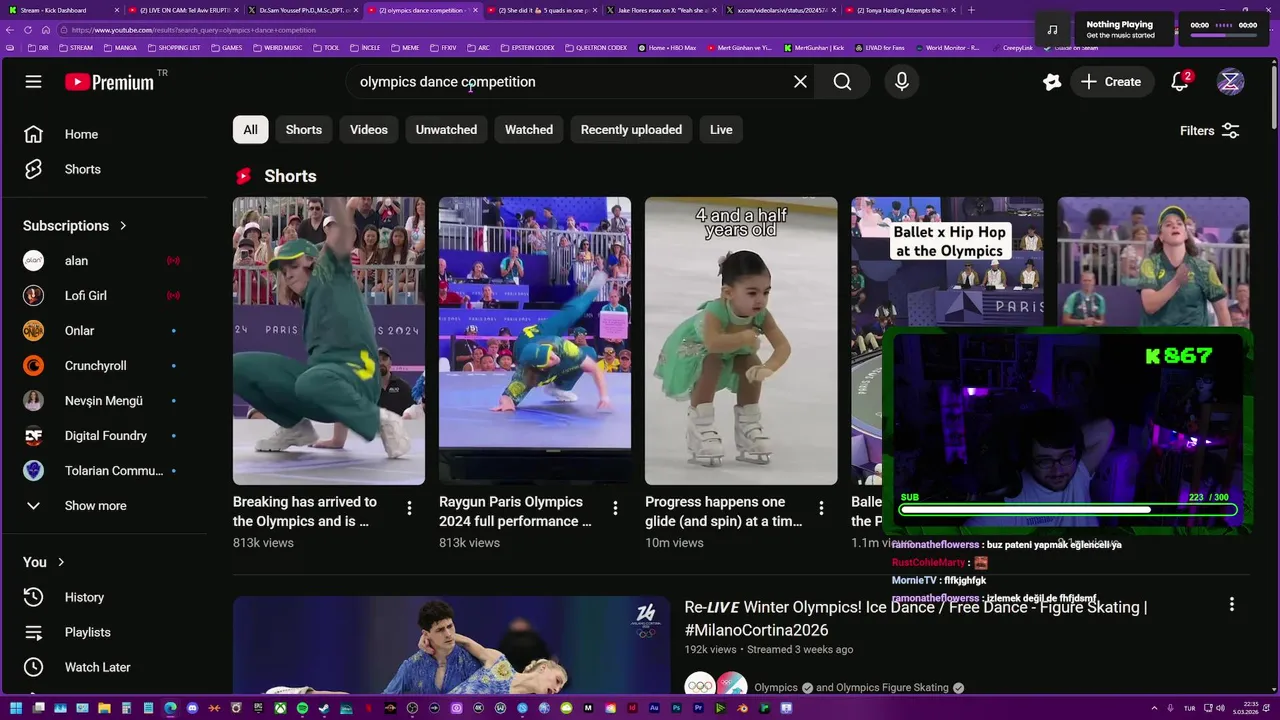Open options for Re-LIVE Winter Olympics video
Screen dimensions: 1280x720
pyautogui.click(x=1231, y=604)
